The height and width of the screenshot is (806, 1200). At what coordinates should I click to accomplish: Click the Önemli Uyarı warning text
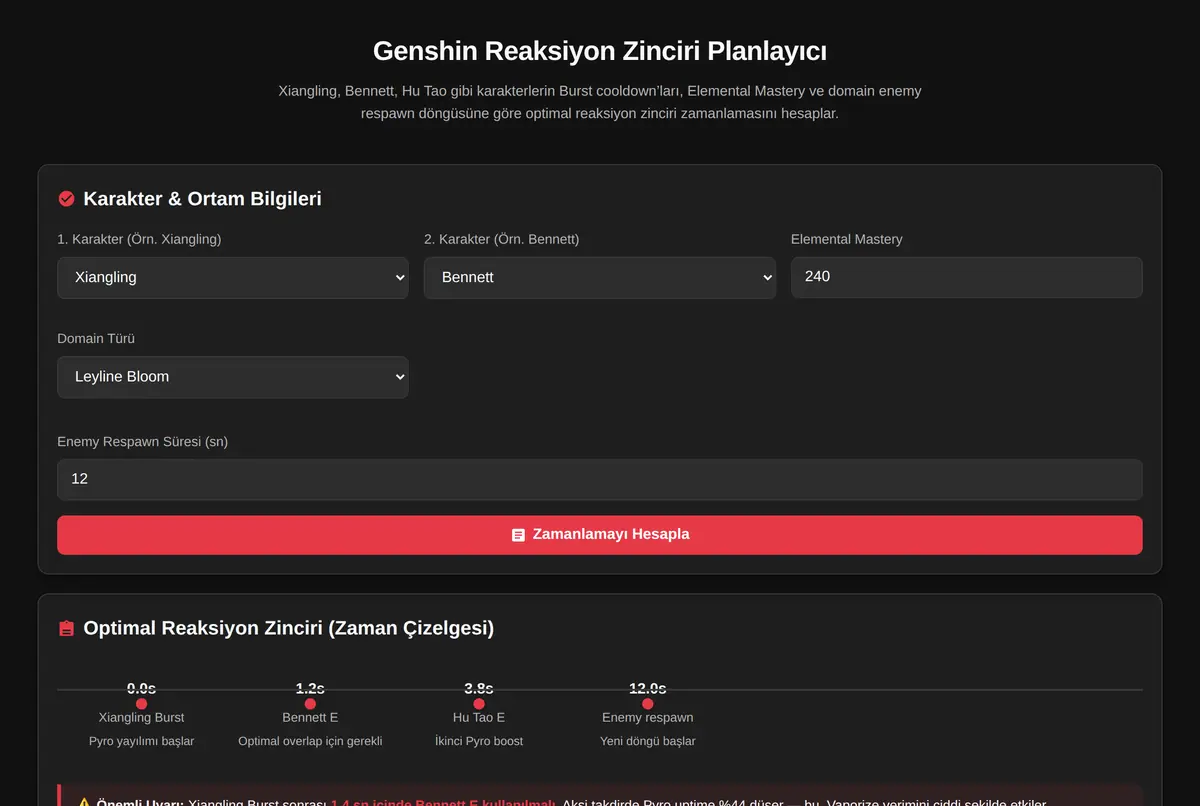140,803
